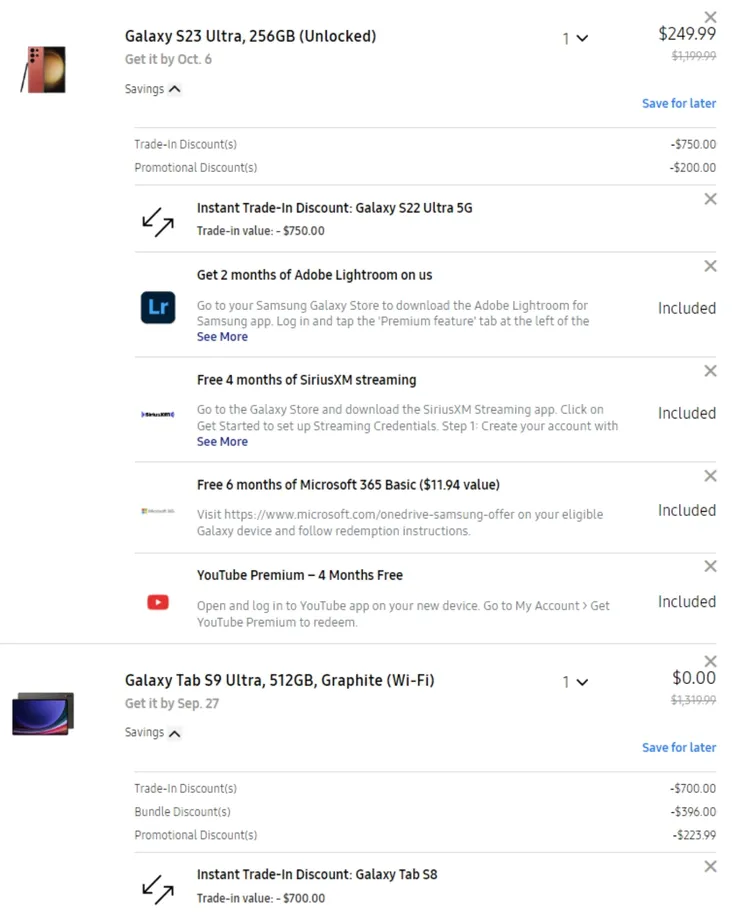Screen dimensions: 740x916
Task: Click 'Get it by Oct. 6' delivery text
Action: click(x=168, y=60)
